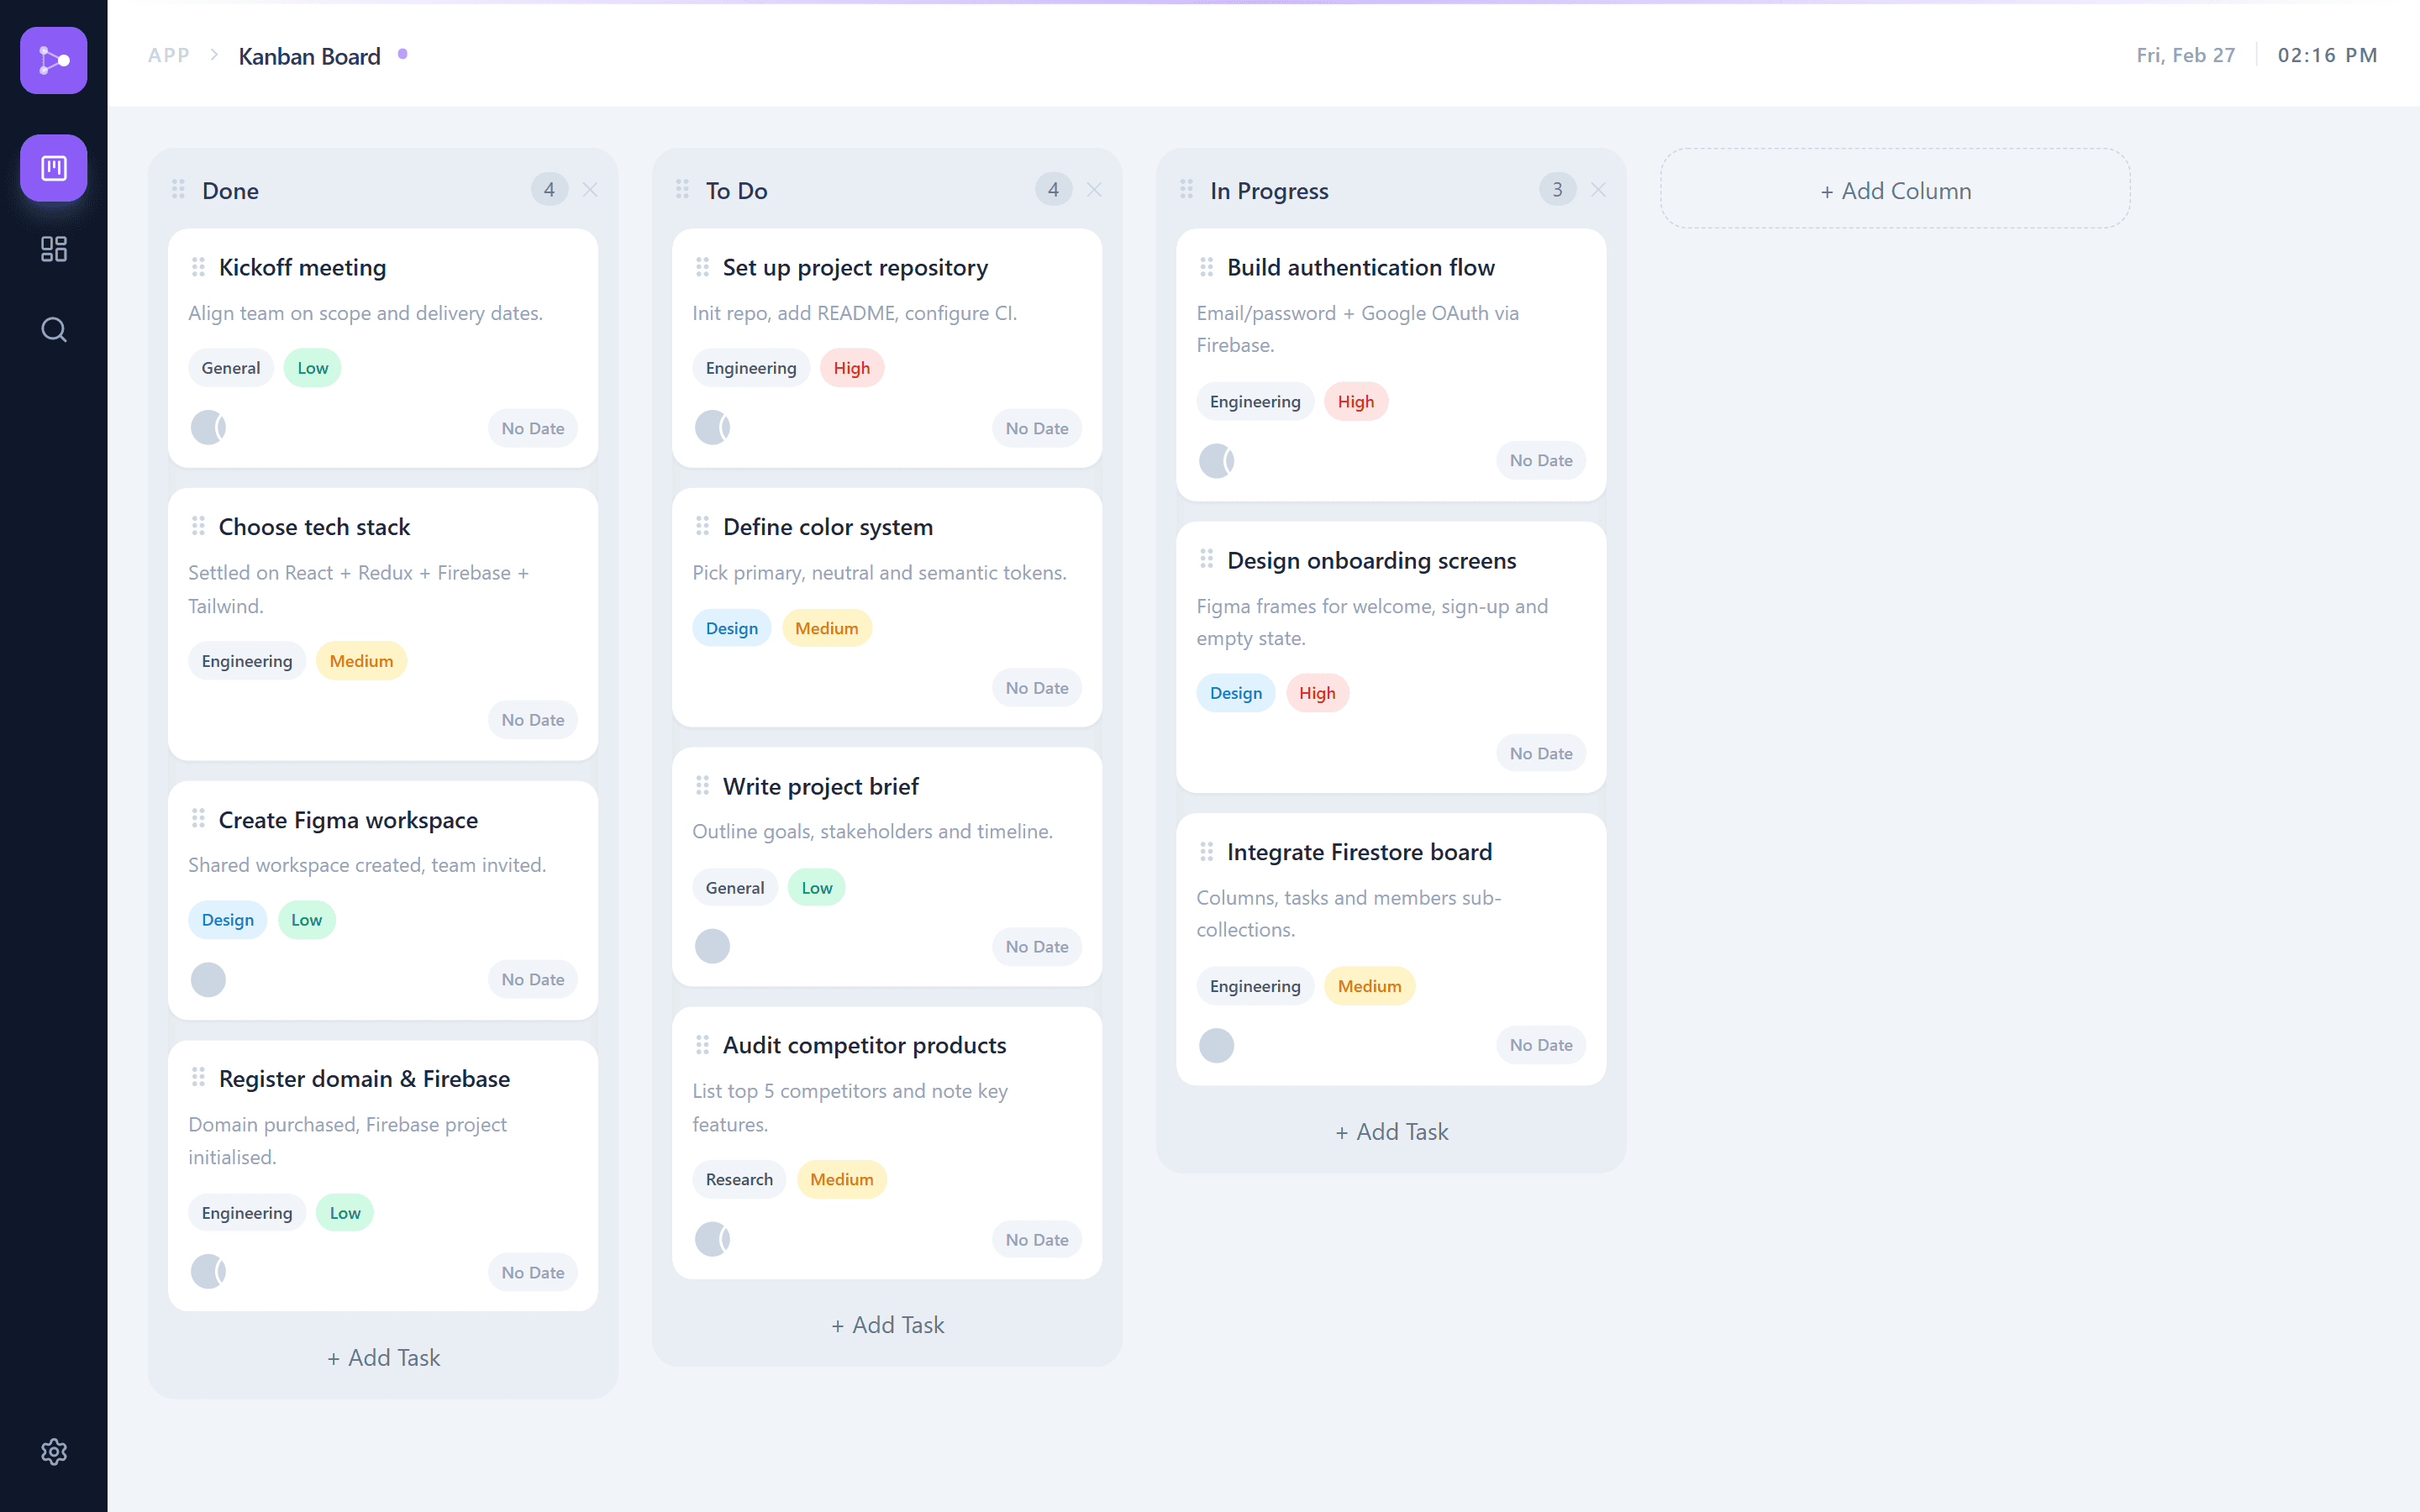Open No Date on Integrate Firestore board card
This screenshot has height=1512, width=2420.
pyautogui.click(x=1541, y=1045)
